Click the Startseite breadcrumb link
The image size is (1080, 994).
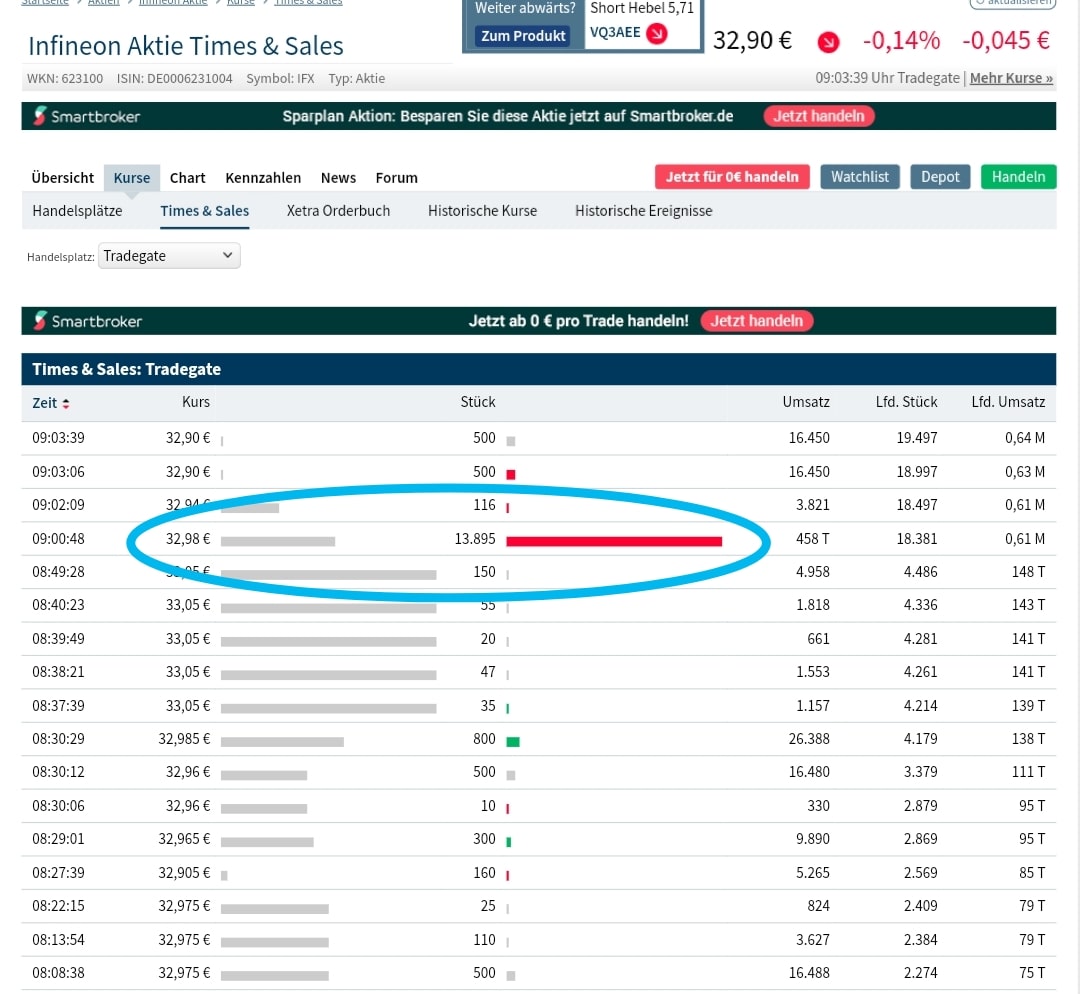coord(45,3)
